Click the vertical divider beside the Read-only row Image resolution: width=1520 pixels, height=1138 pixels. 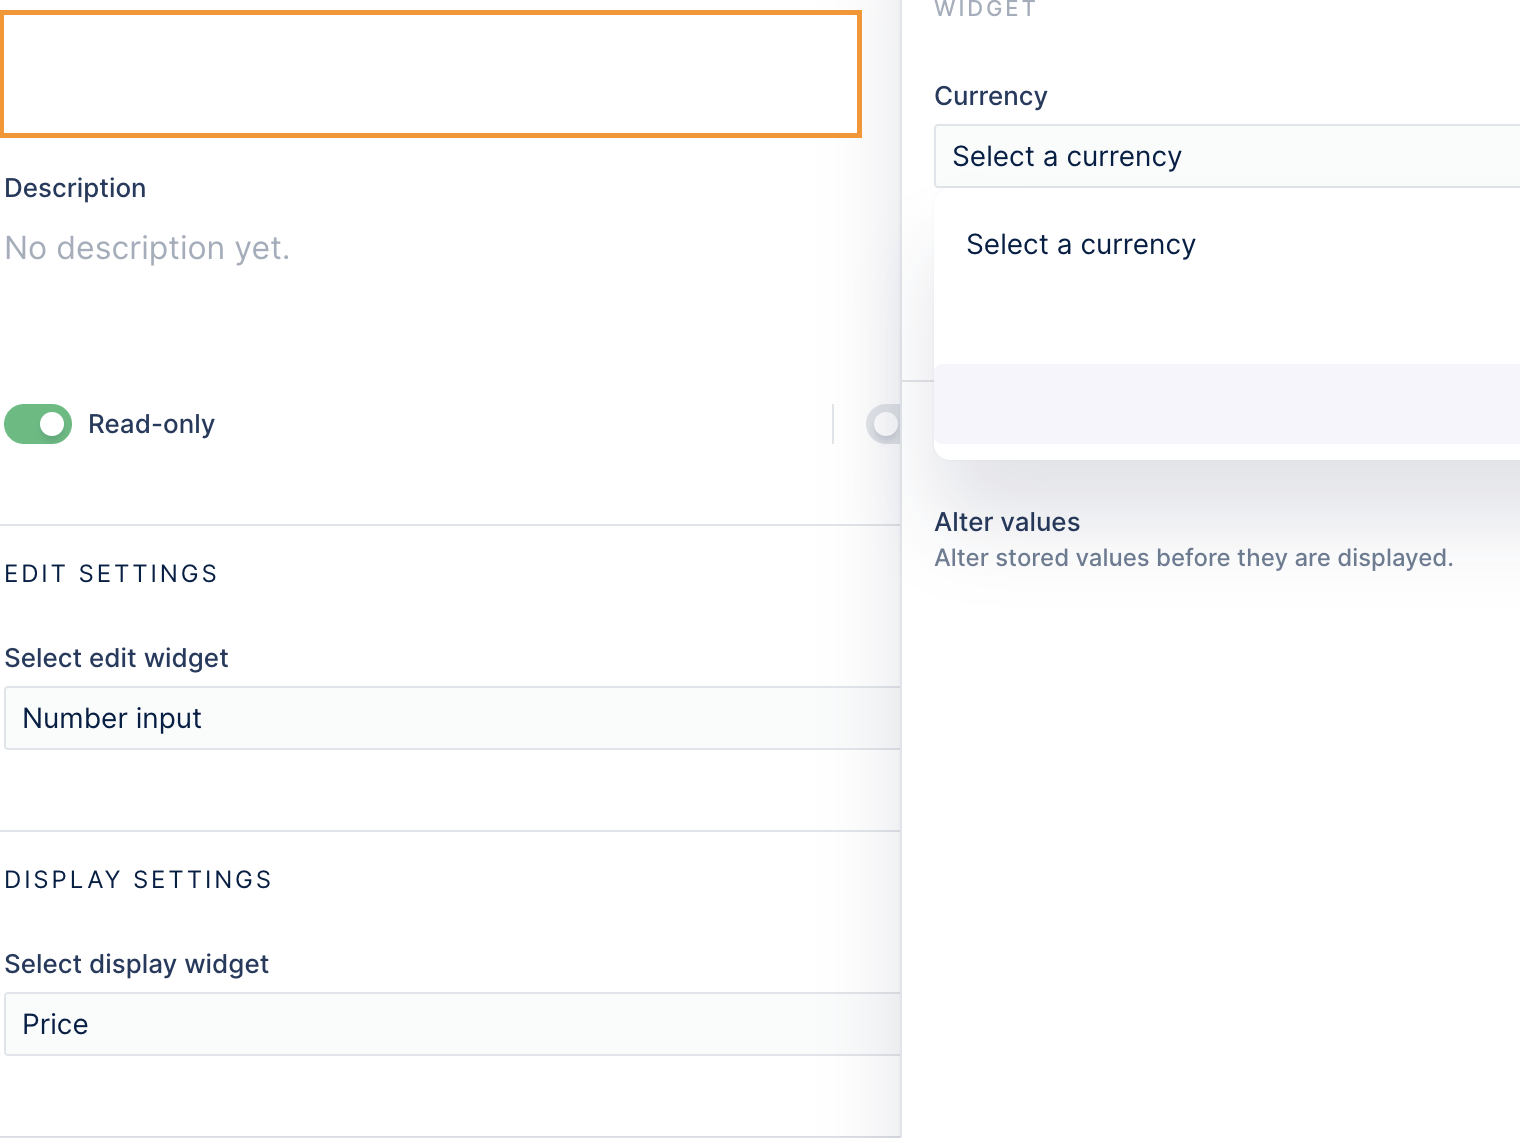tap(833, 424)
